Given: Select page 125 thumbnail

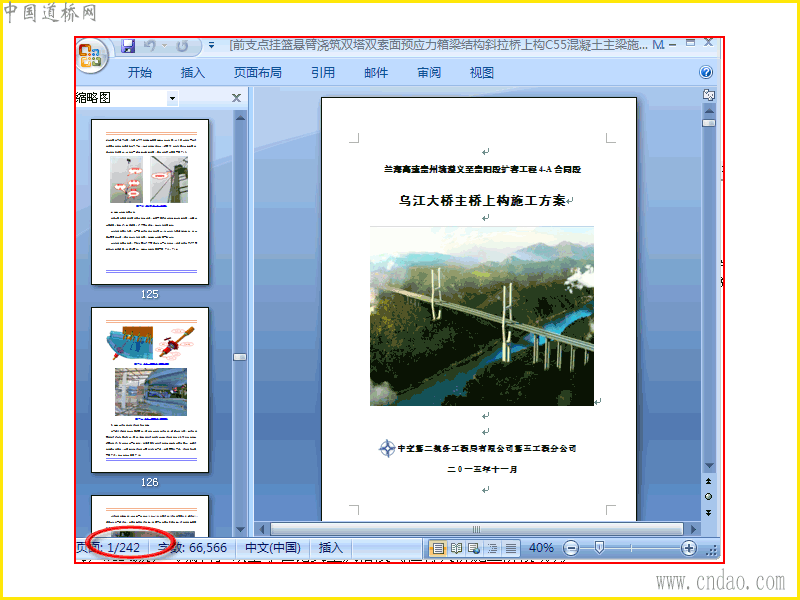Looking at the screenshot, I should [x=150, y=202].
